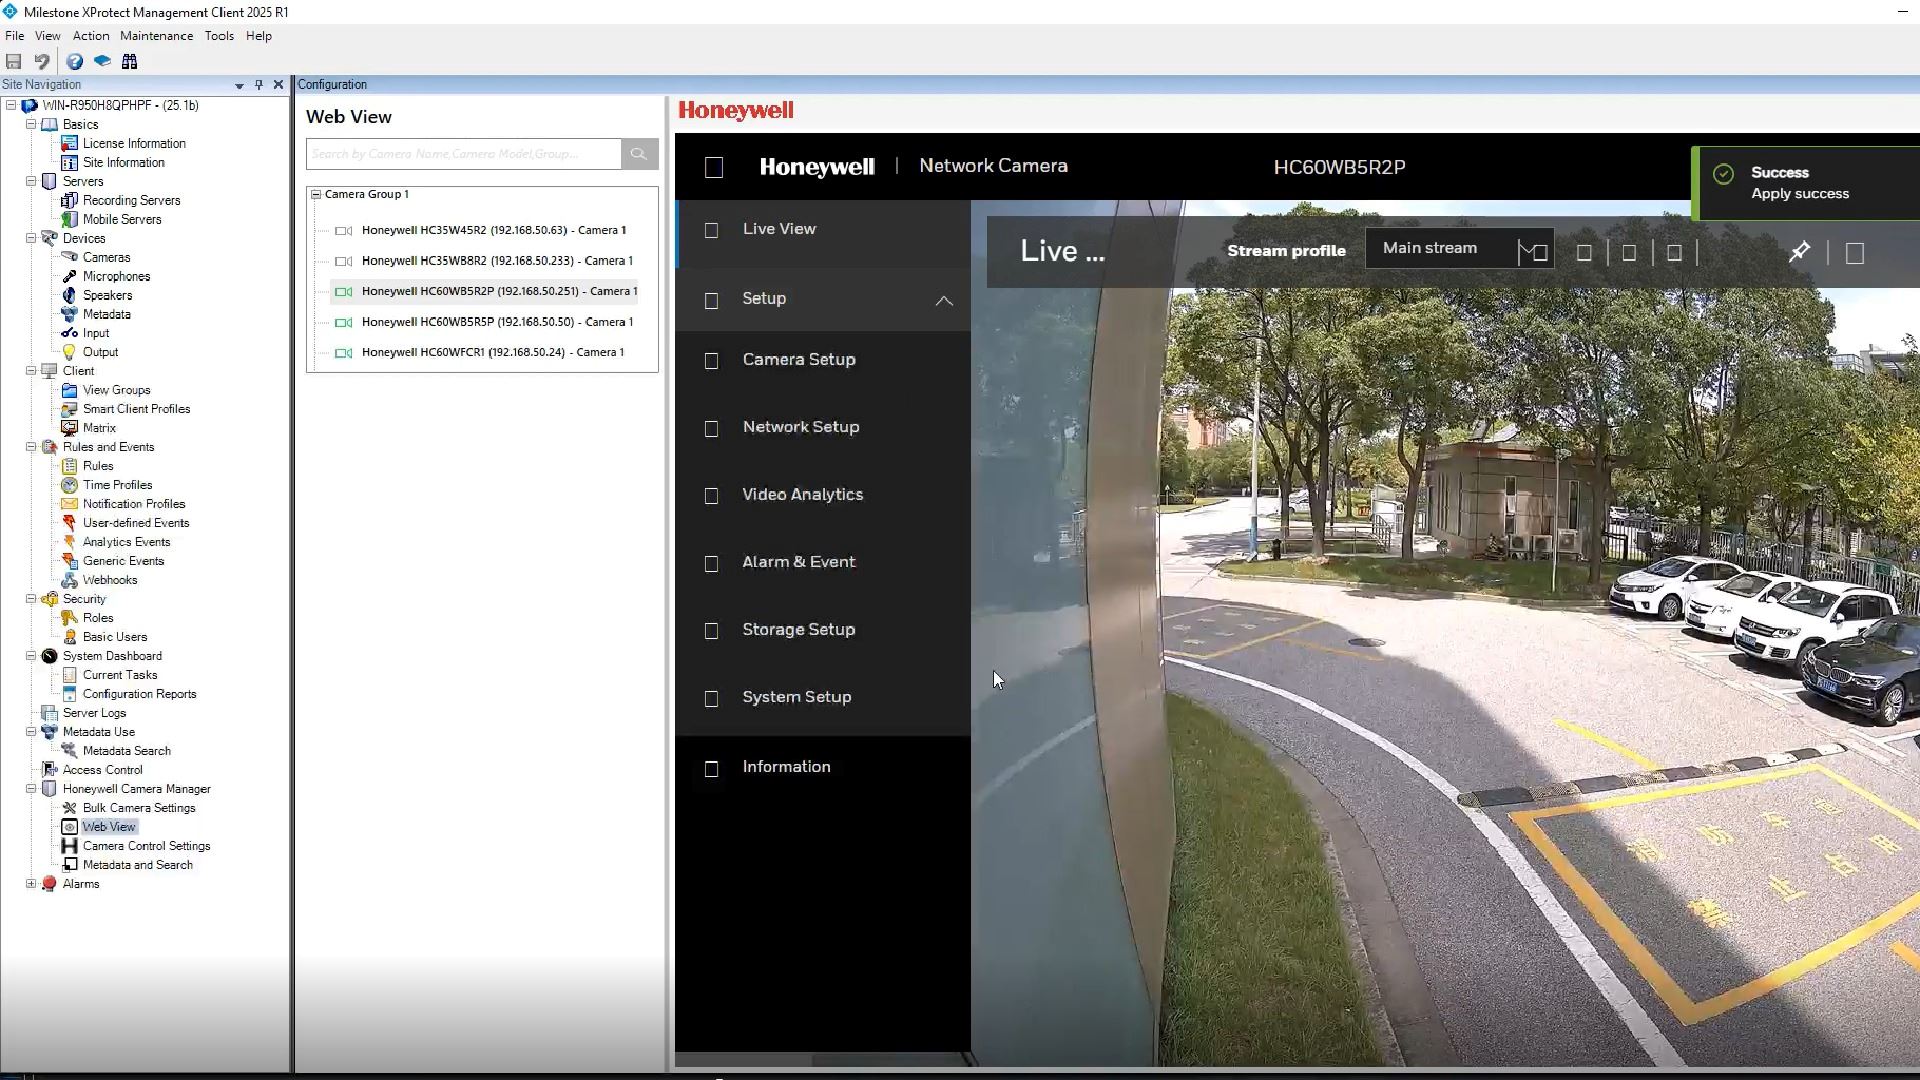The width and height of the screenshot is (1920, 1080).
Task: Collapse the Rules and Events node
Action: tap(31, 447)
